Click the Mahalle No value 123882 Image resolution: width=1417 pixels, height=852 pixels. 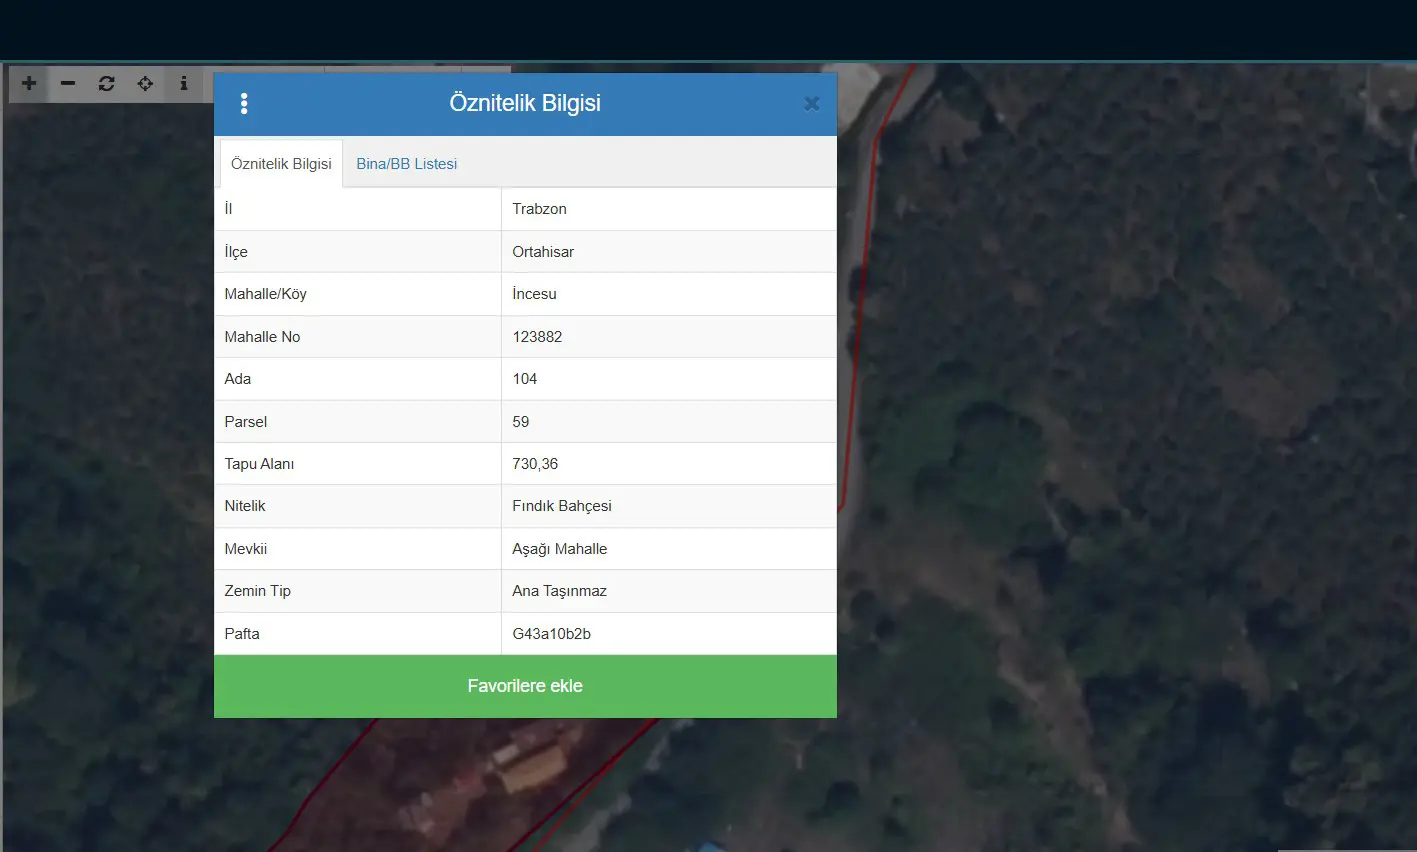pyautogui.click(x=537, y=337)
